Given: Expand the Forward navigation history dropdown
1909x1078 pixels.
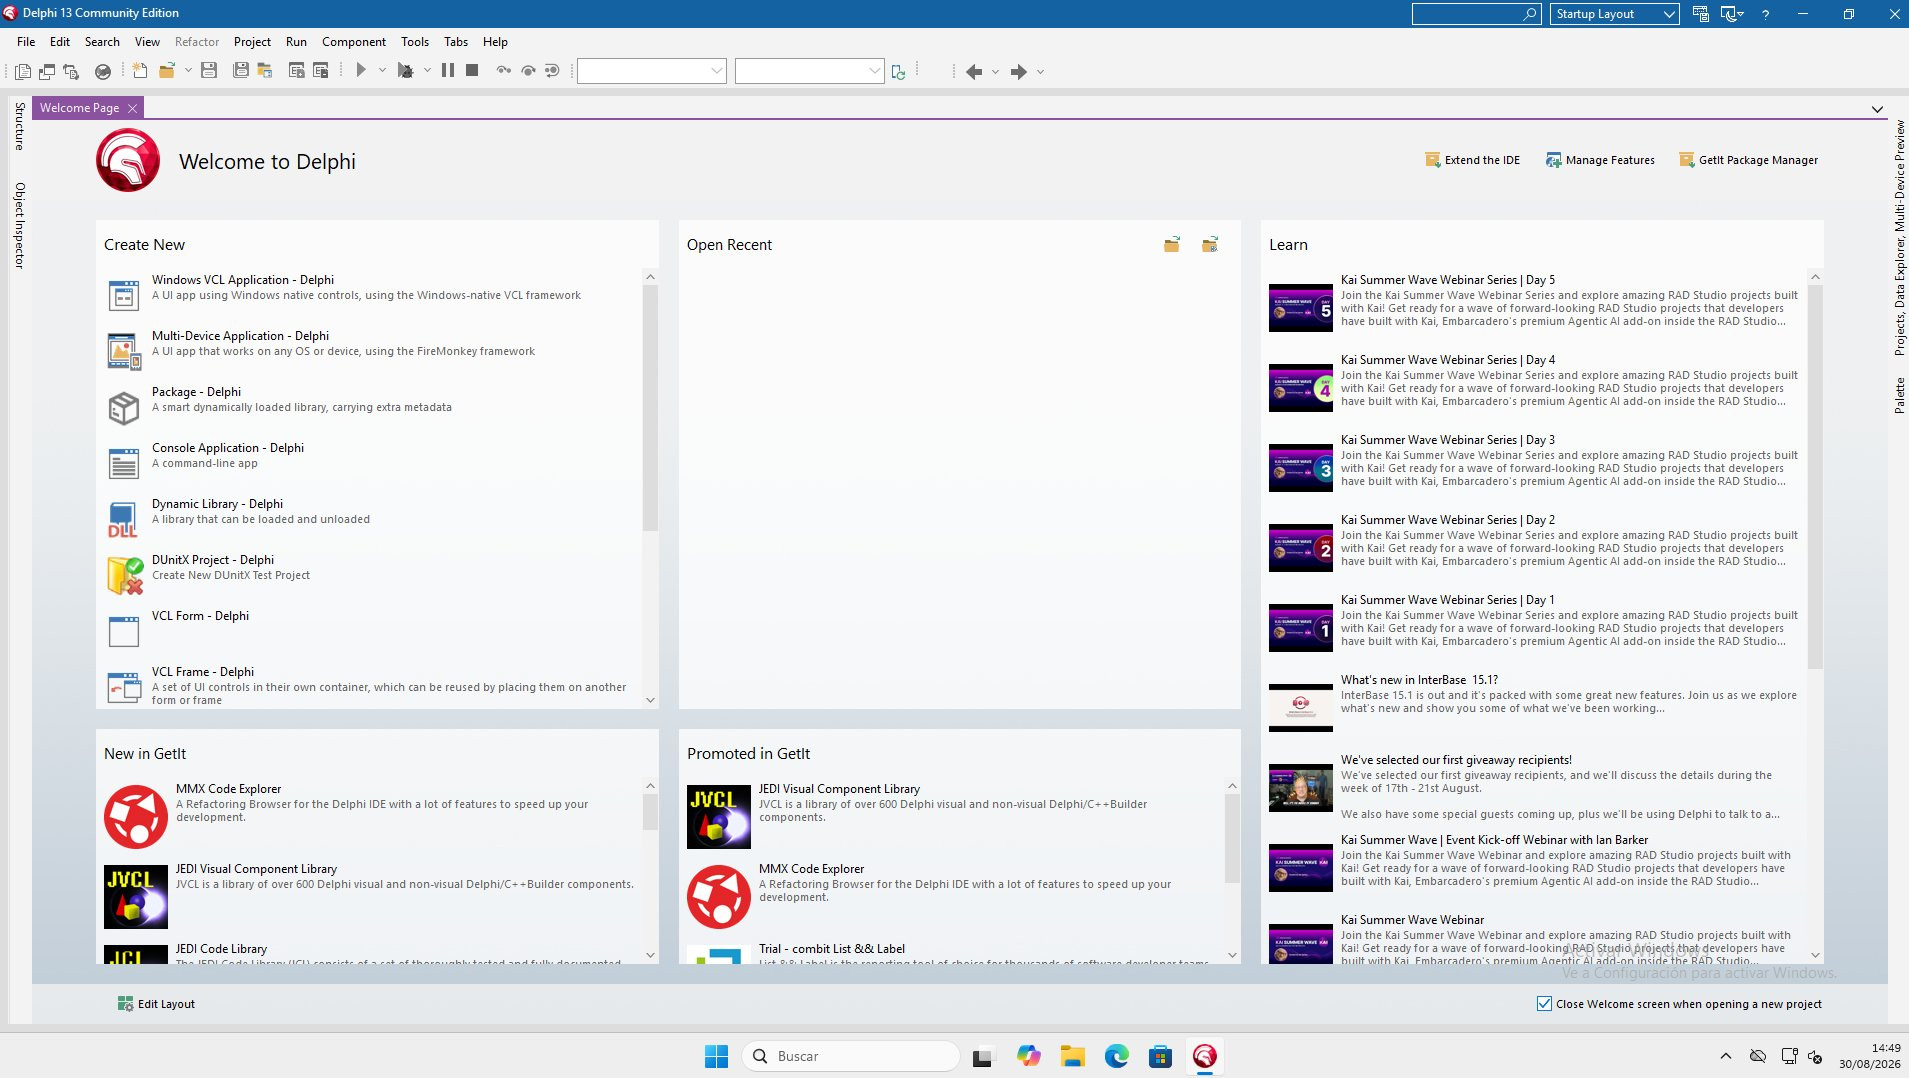Looking at the screenshot, I should point(1040,72).
